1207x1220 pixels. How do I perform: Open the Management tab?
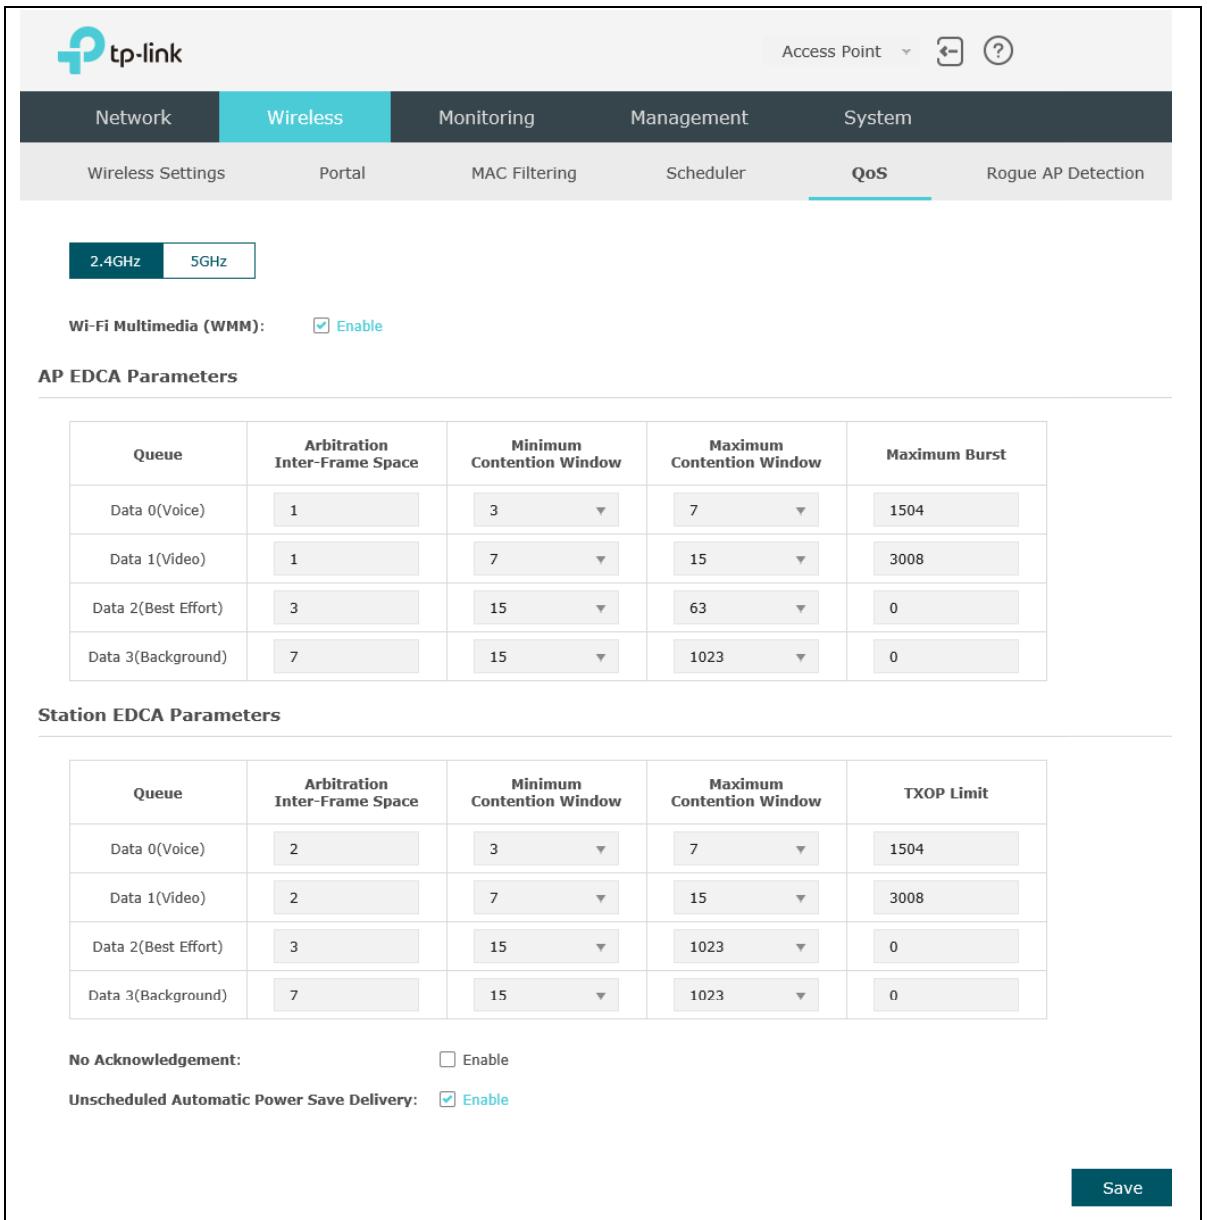click(689, 117)
